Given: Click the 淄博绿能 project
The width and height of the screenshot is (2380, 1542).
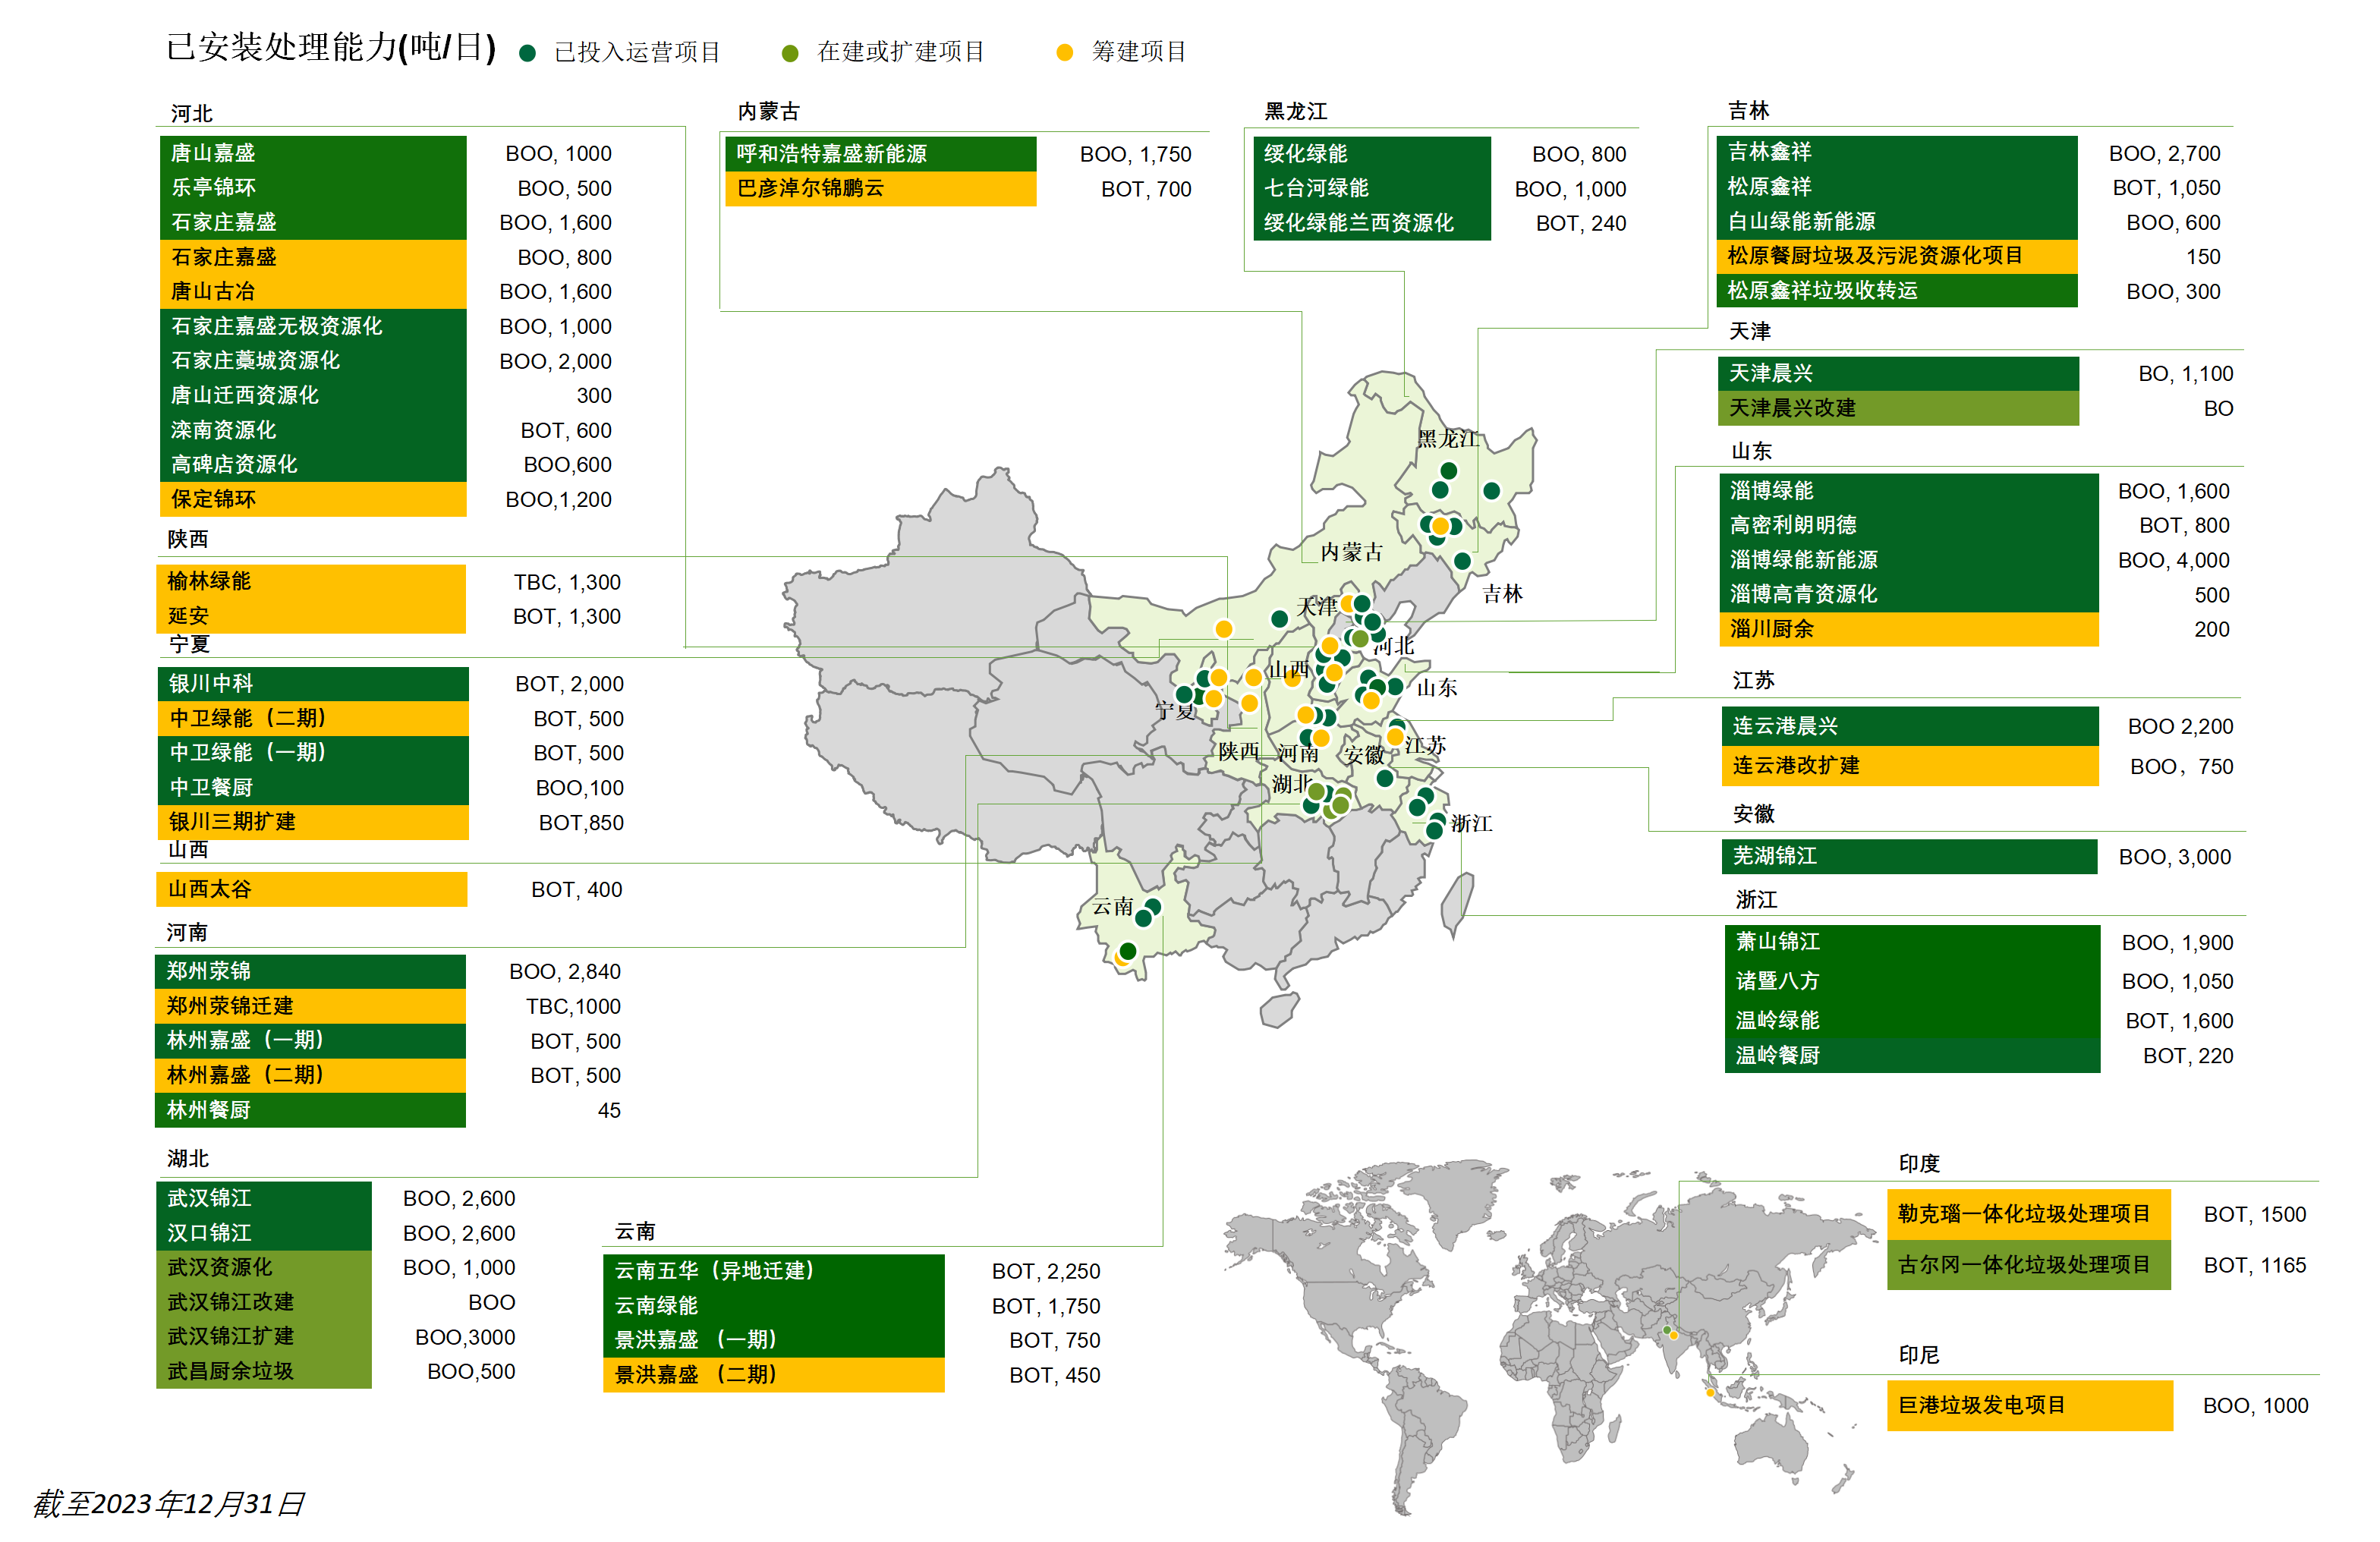Looking at the screenshot, I should coord(1910,491).
